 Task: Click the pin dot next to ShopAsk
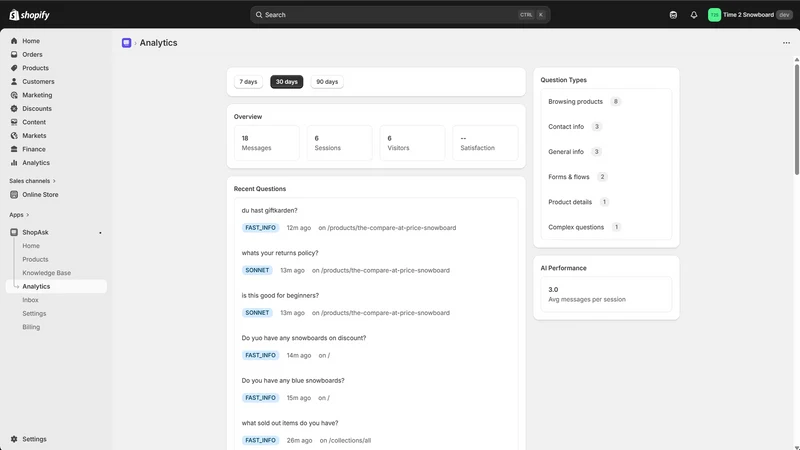pos(100,233)
